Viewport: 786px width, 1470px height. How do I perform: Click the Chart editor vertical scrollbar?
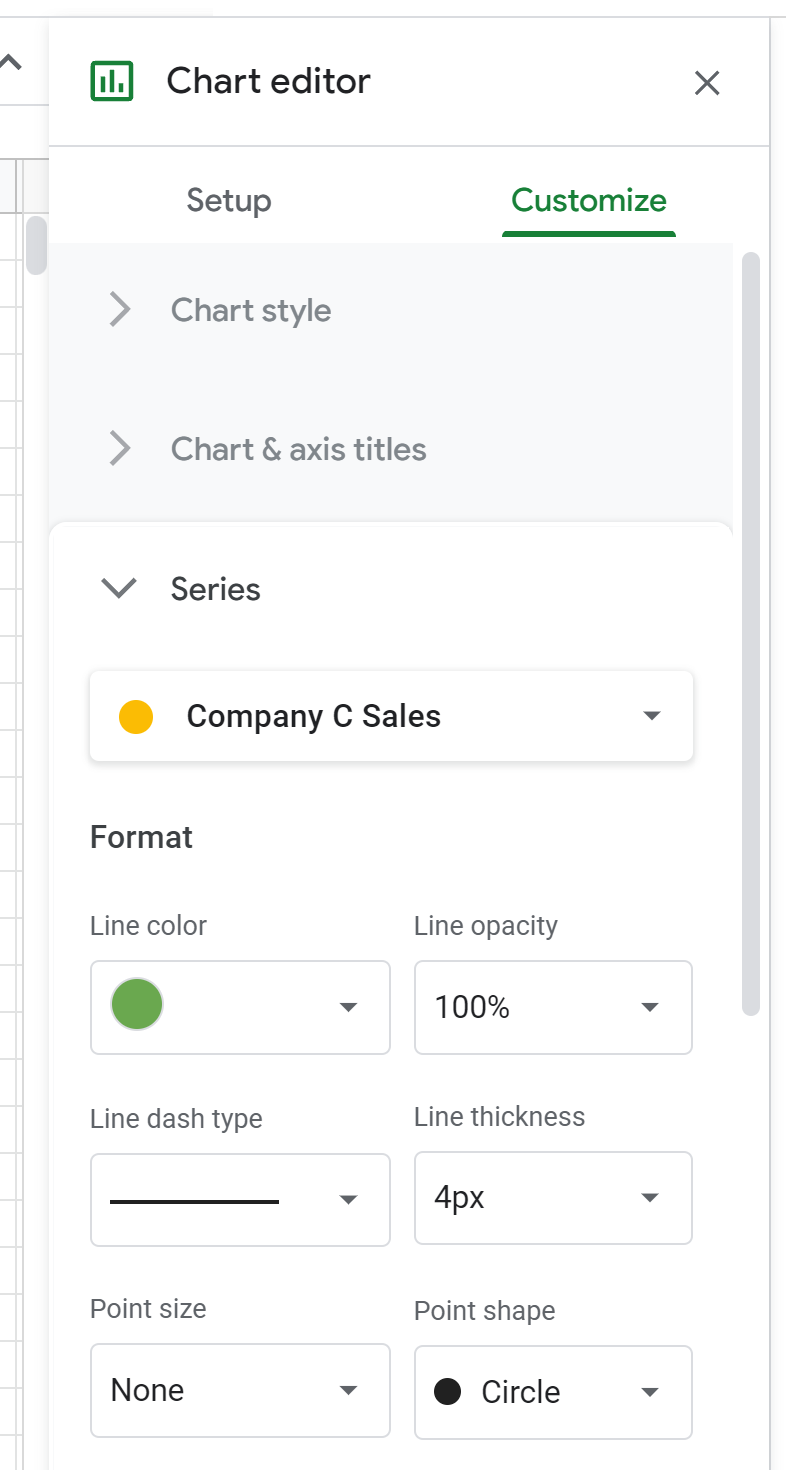(x=751, y=633)
